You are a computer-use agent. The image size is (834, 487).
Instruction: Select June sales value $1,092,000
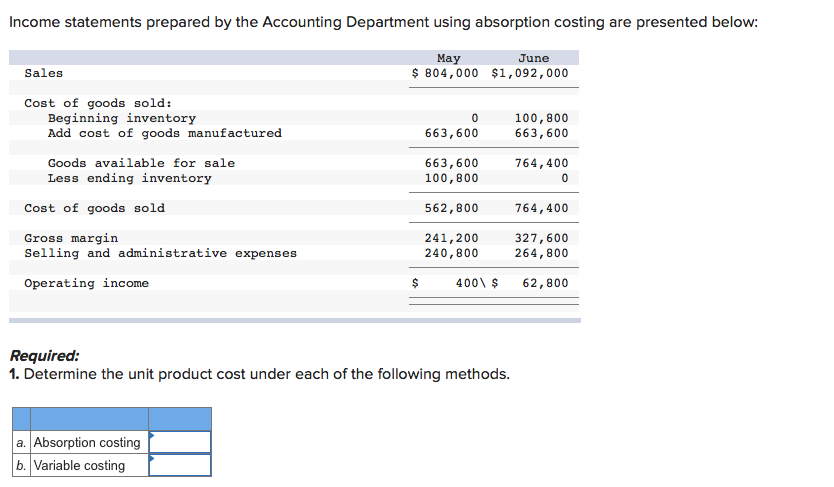530,73
